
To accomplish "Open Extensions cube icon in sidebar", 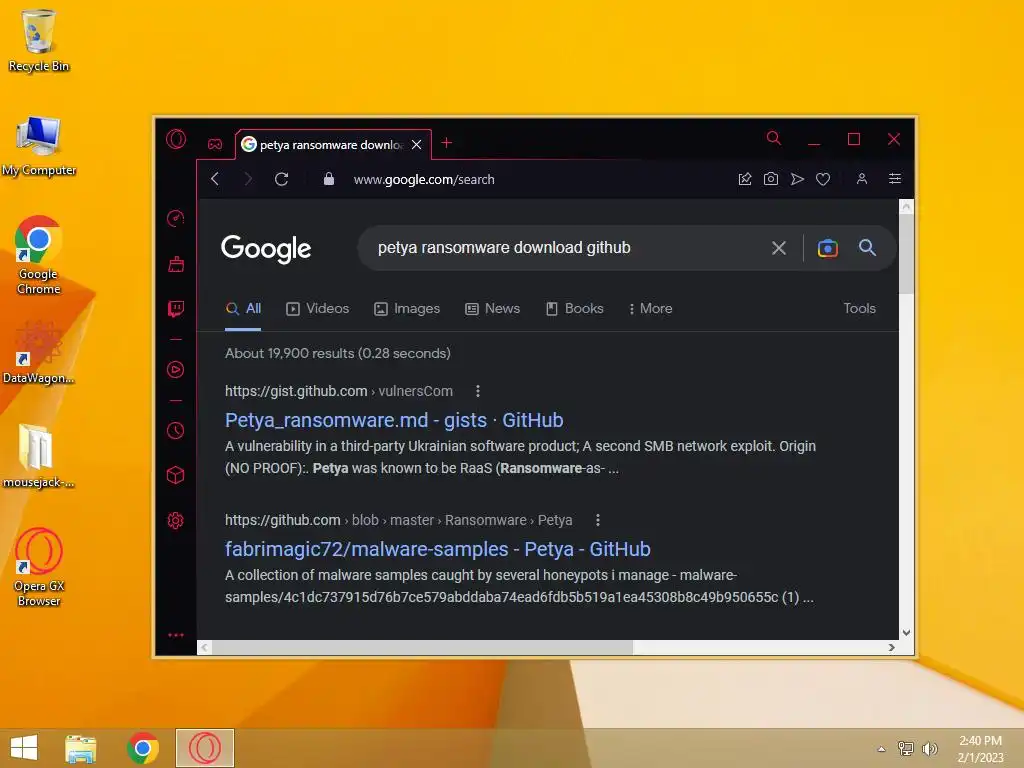I will (x=176, y=475).
